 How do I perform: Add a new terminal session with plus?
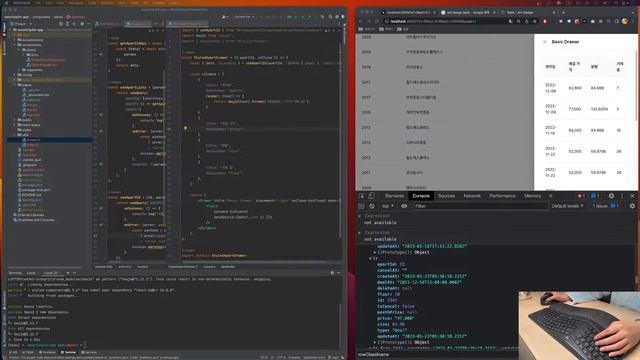pos(68,273)
